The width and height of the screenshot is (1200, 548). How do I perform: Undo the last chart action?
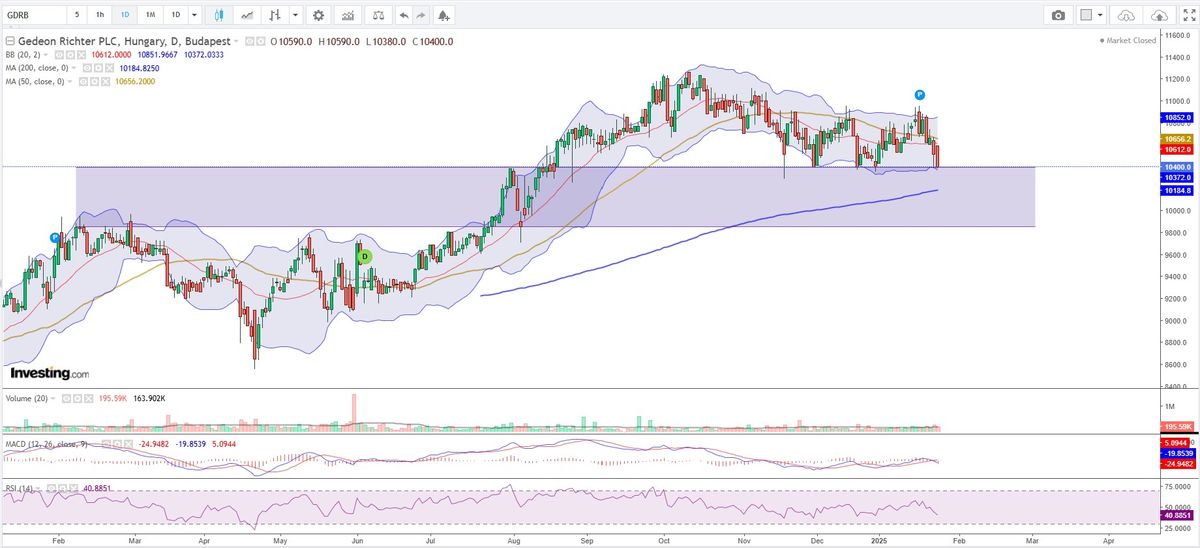pos(404,15)
